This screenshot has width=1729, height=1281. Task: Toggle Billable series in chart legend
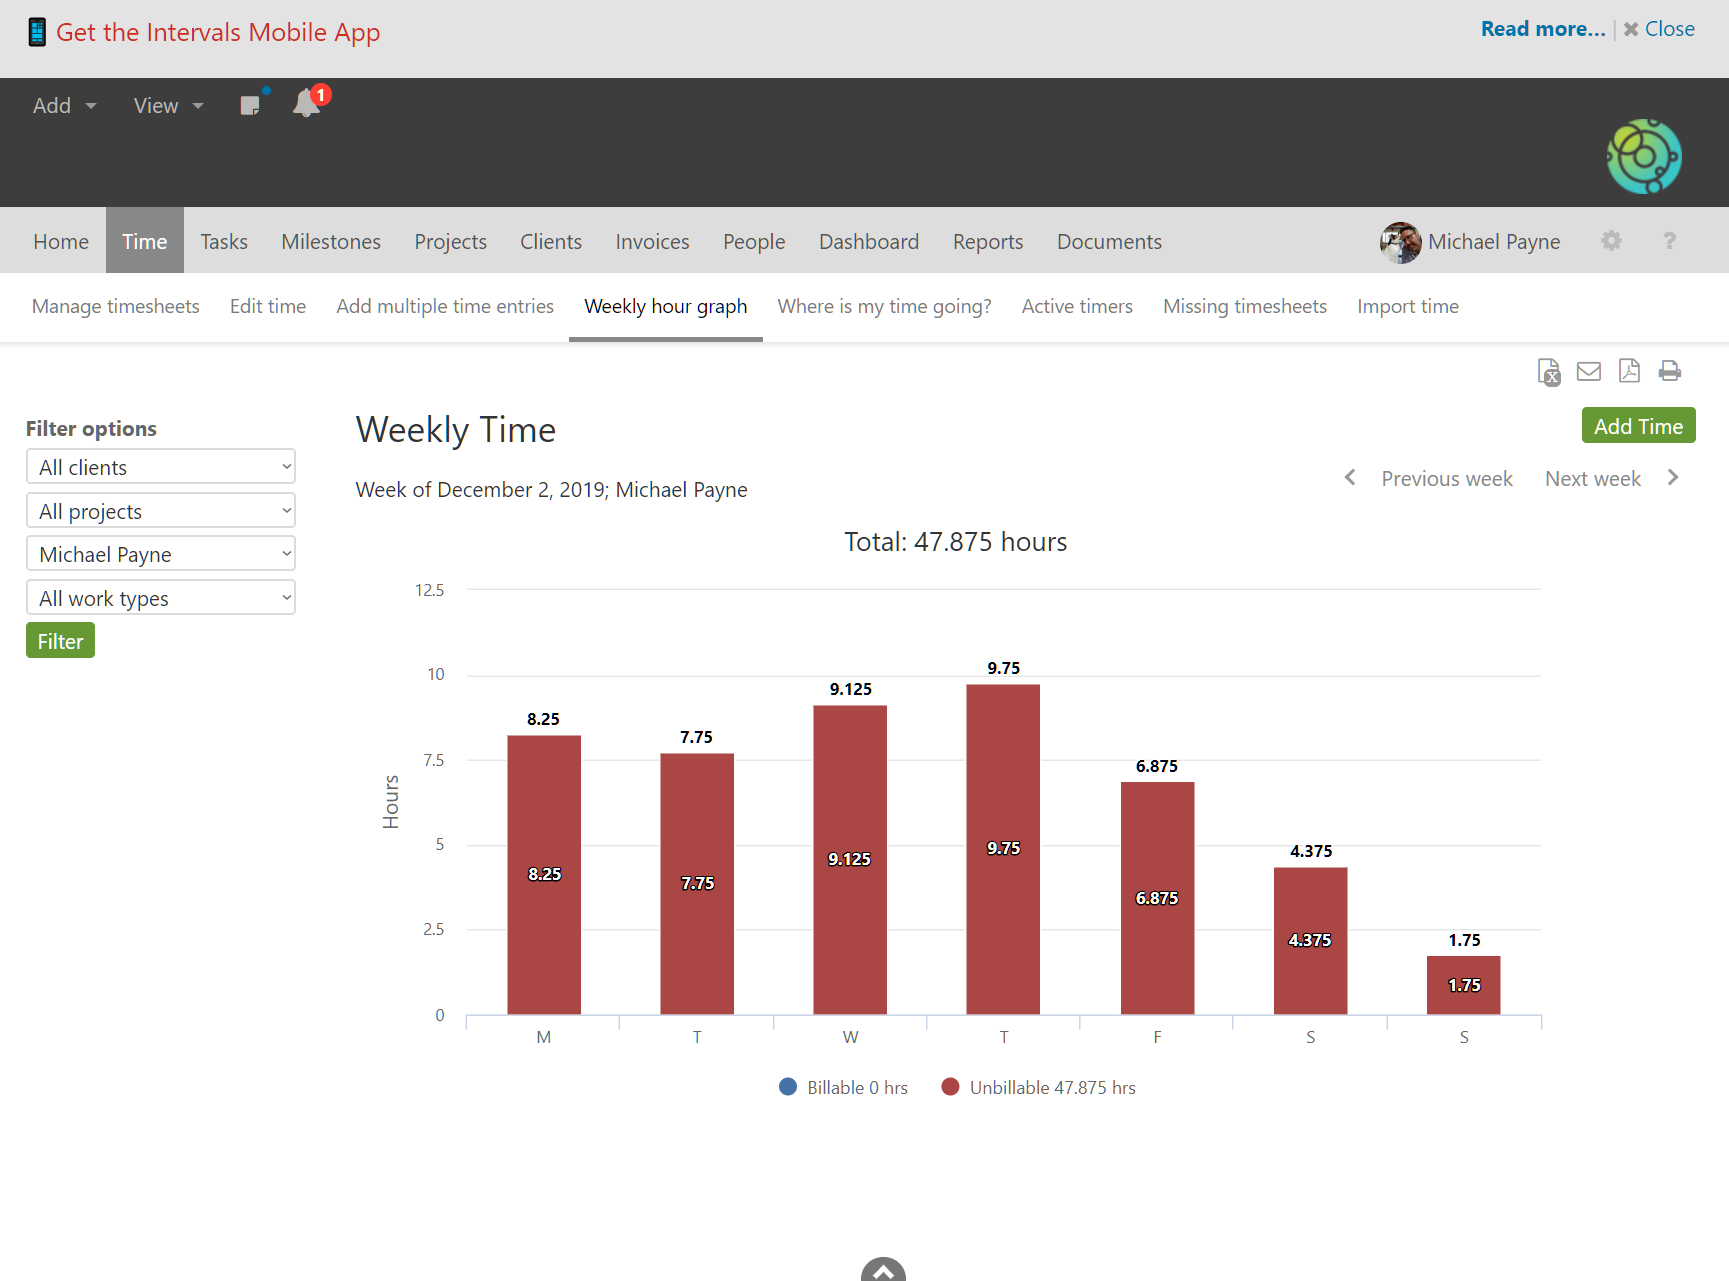[x=843, y=1087]
